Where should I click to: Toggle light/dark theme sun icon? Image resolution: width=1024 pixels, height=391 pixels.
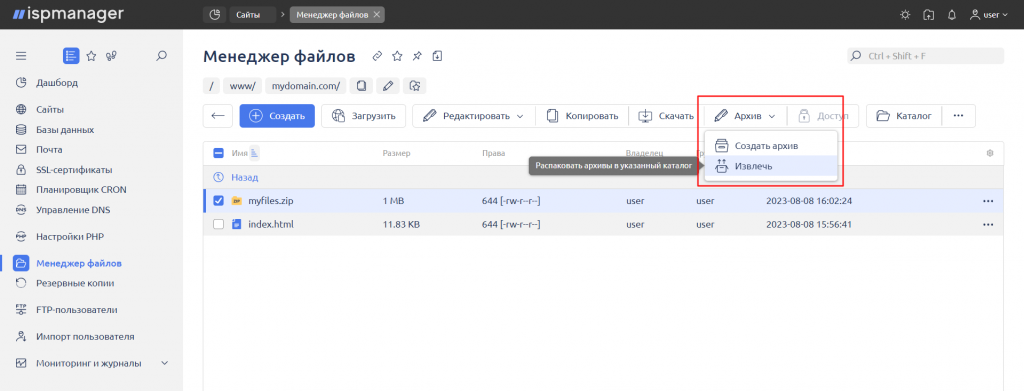pos(904,14)
